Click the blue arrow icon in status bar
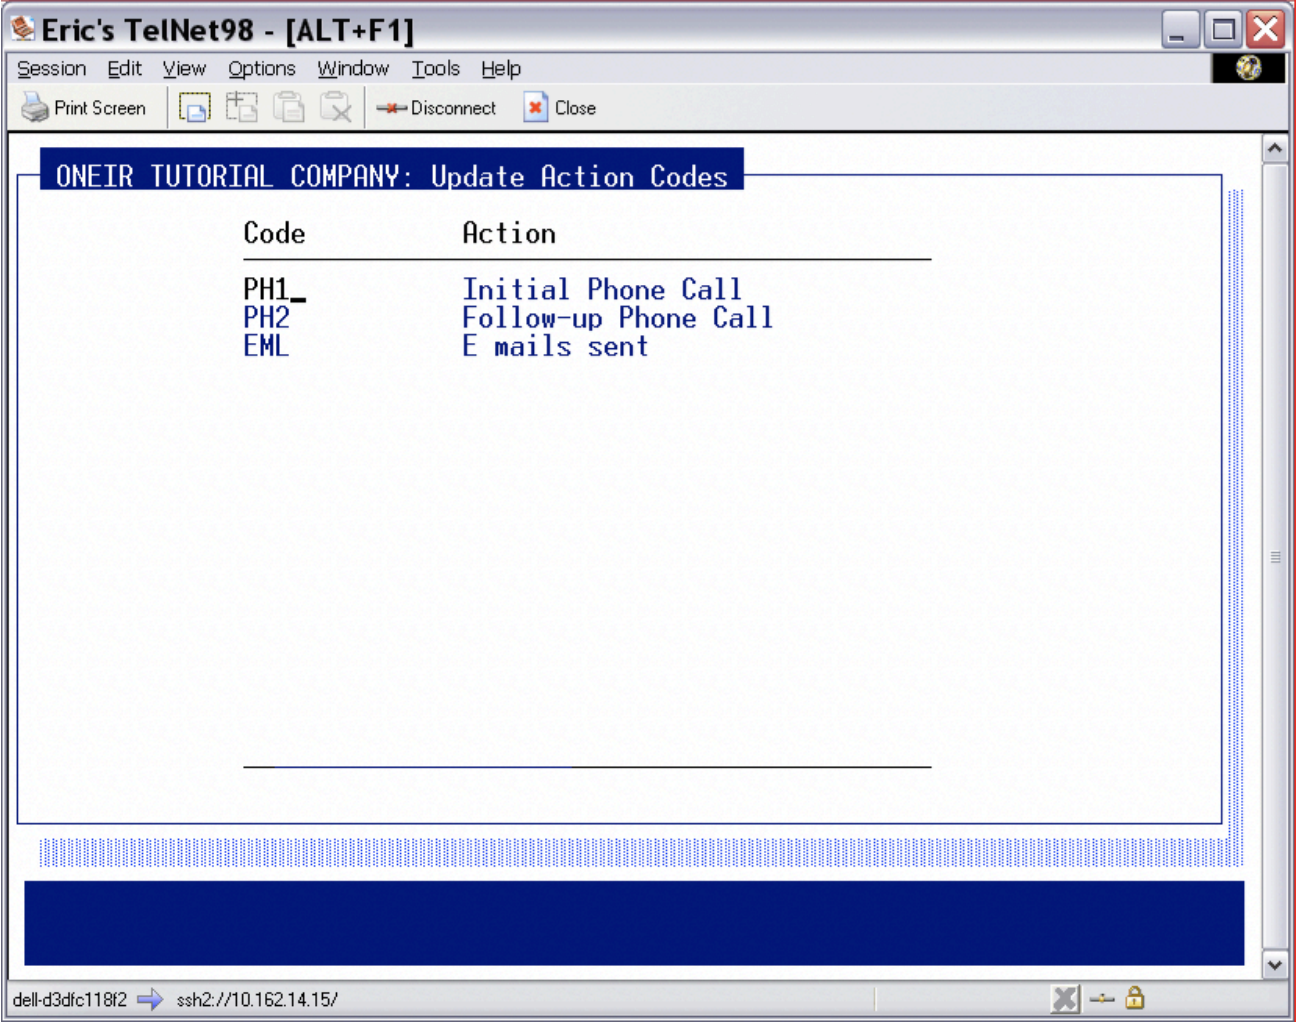 [x=150, y=999]
